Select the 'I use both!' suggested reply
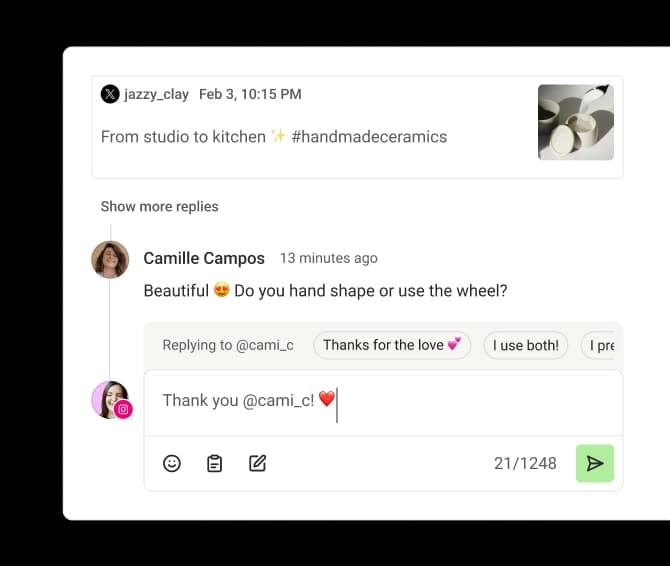Viewport: 670px width, 566px height. [x=526, y=345]
